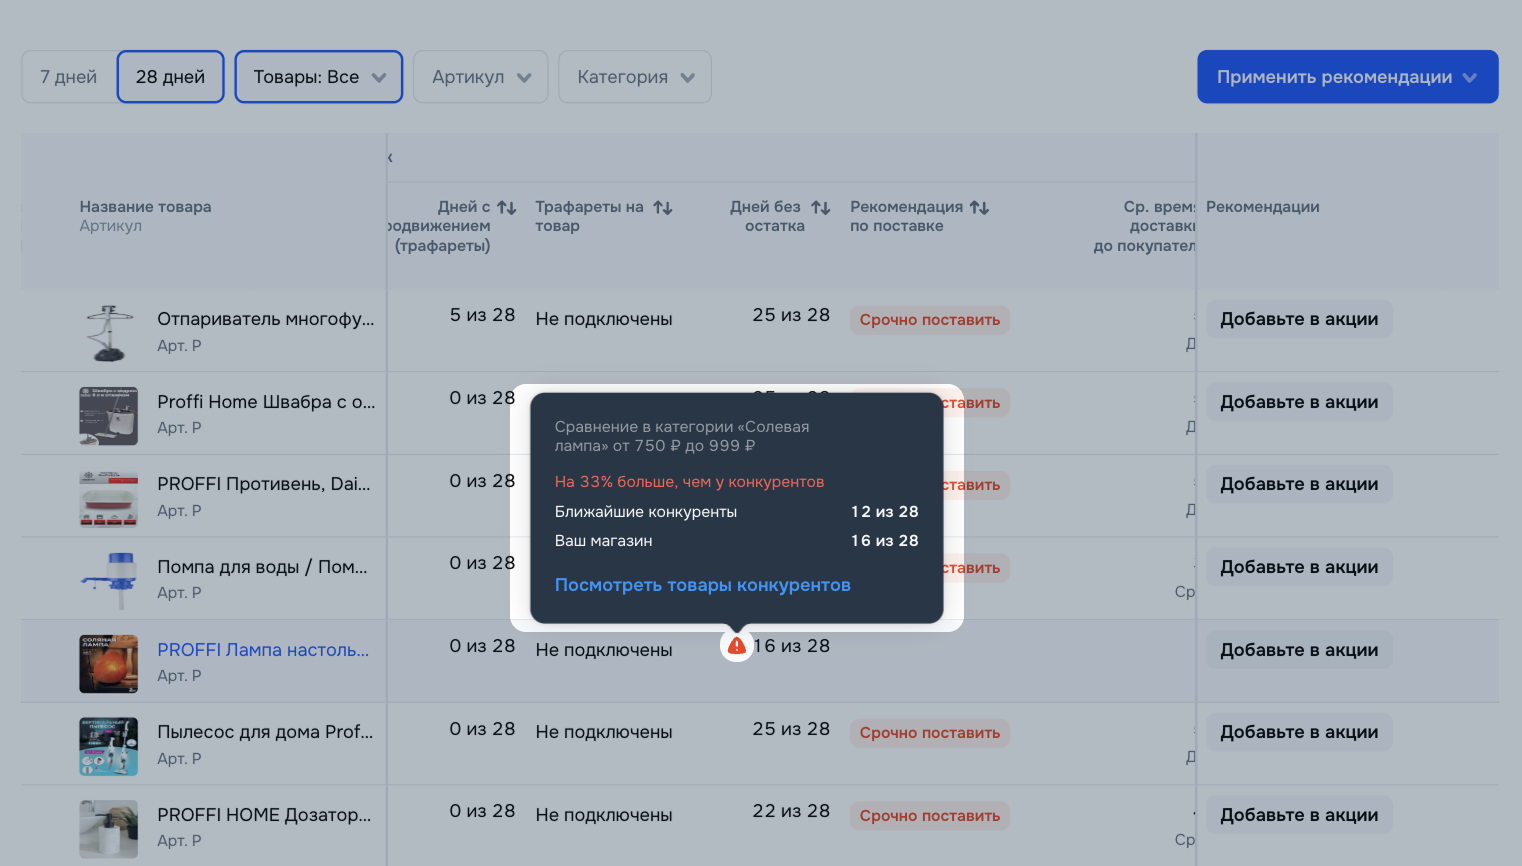
Task: Click Добавьте в акции for PROFFI HOME Дозатор
Action: (1299, 815)
